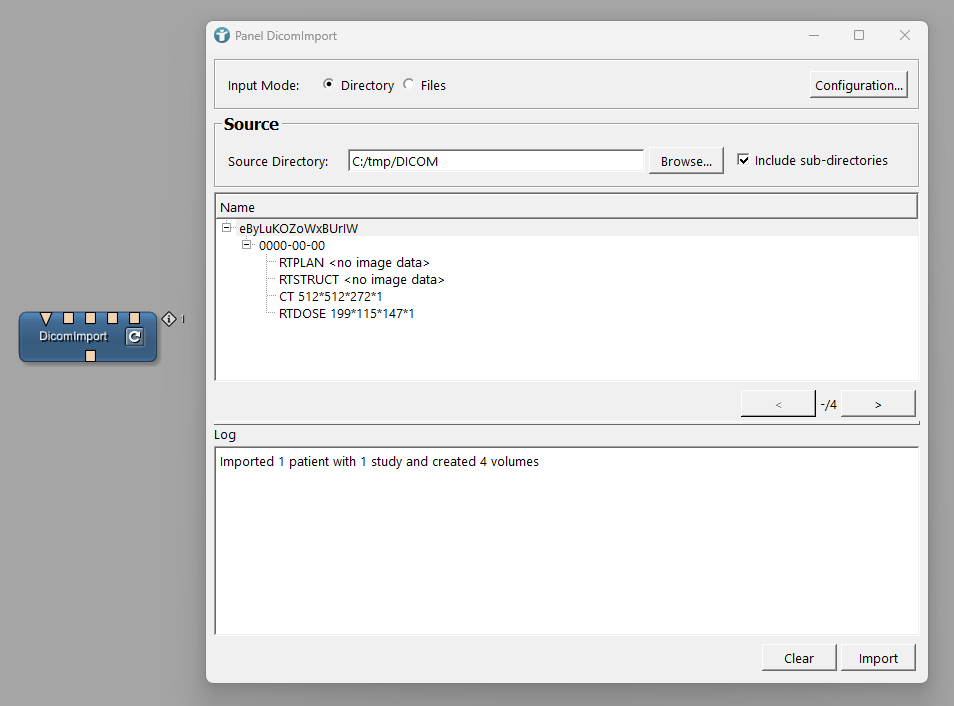Select the CT 512*512*272*1 volume
The image size is (954, 706).
point(330,297)
